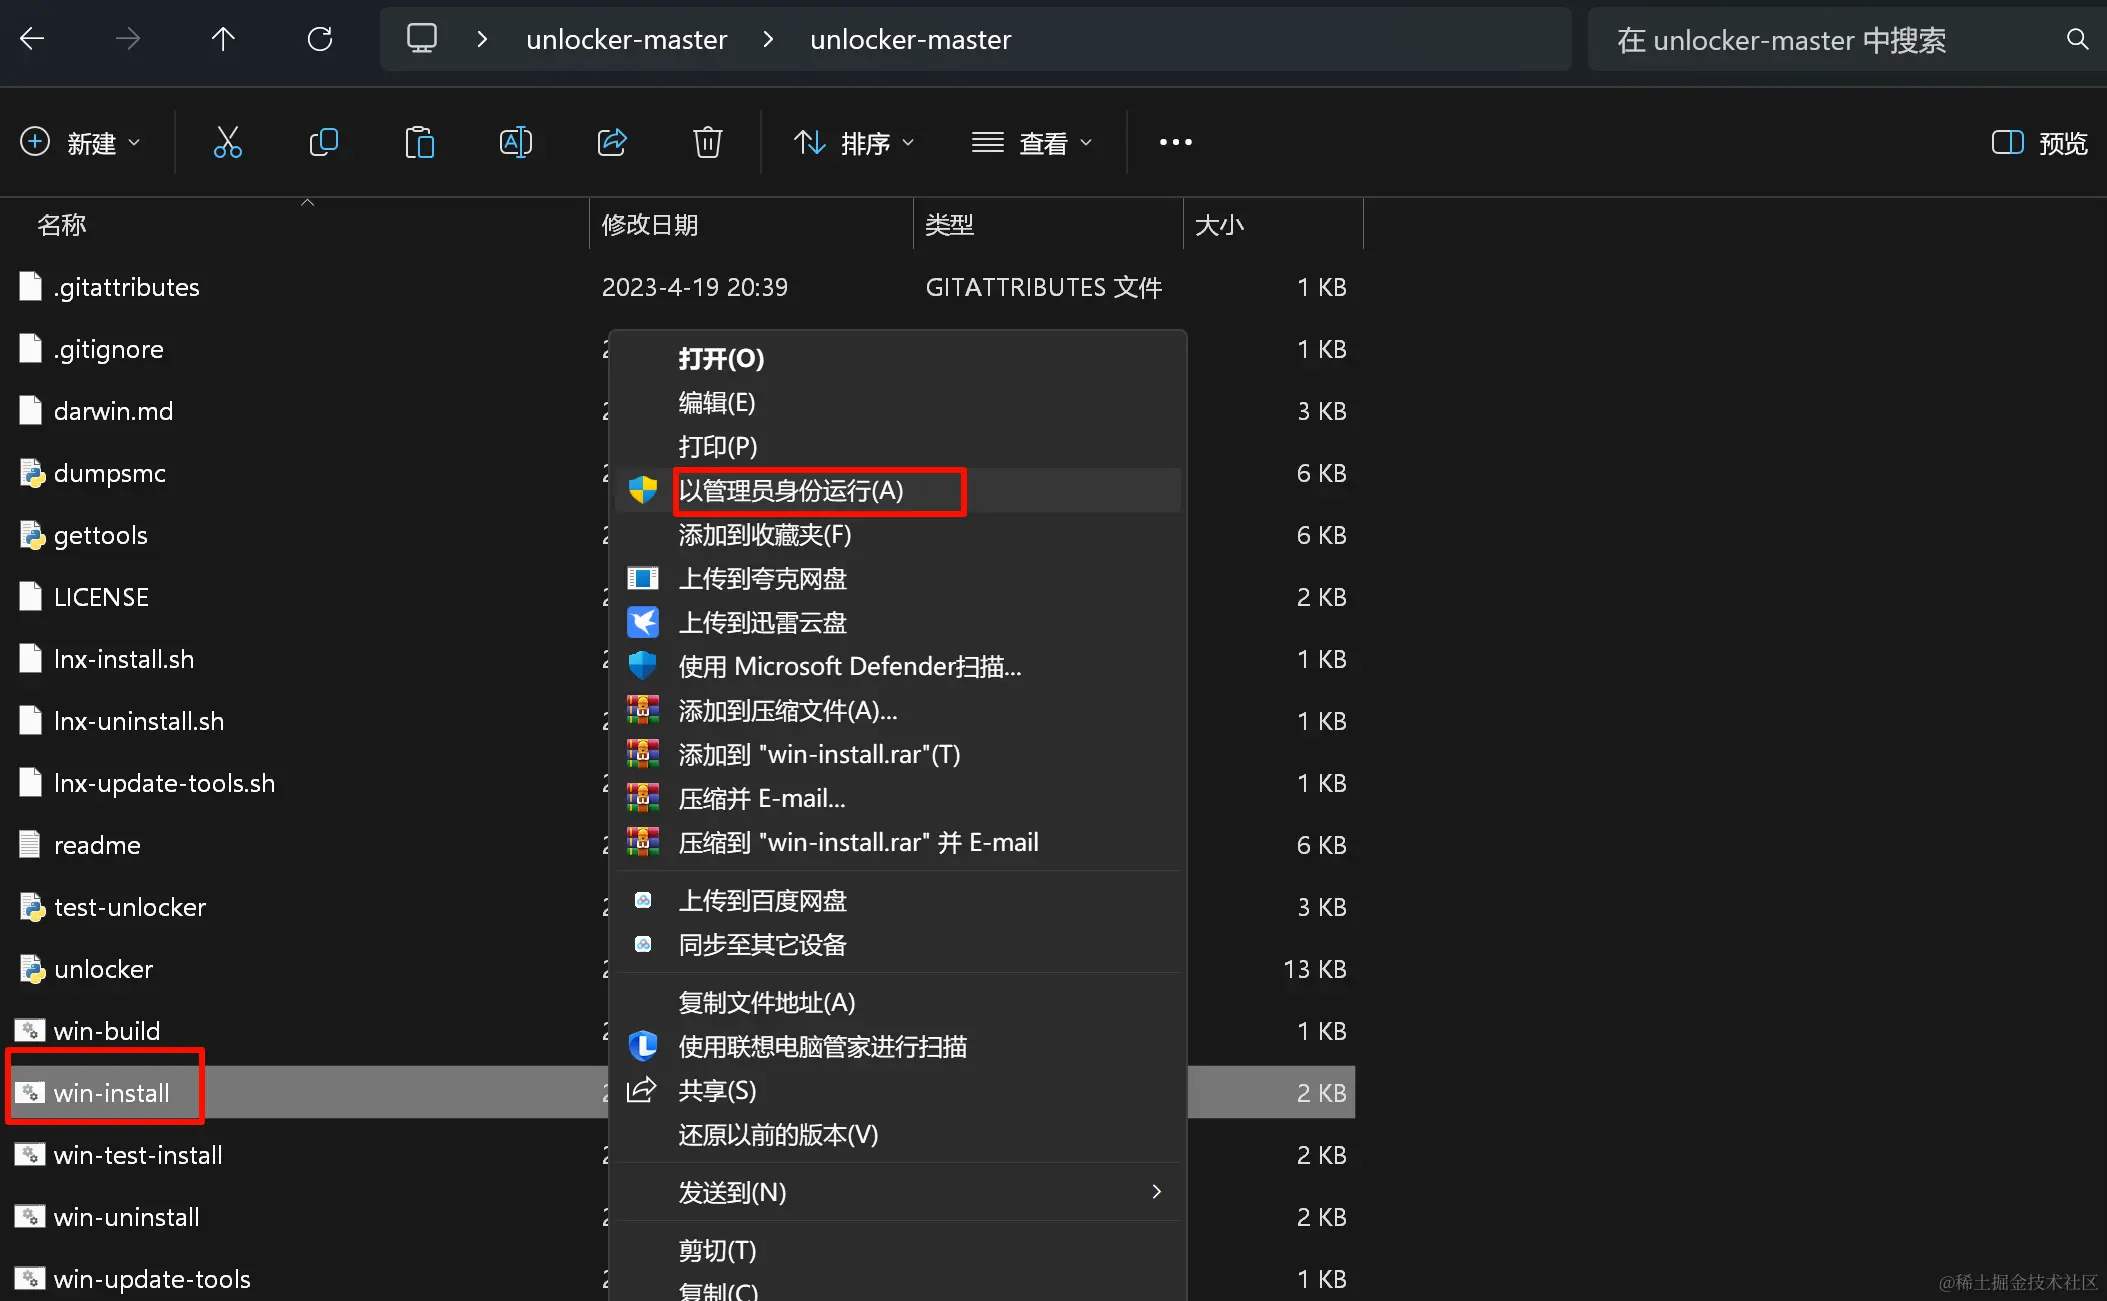
Task: Click the Delete trash can icon
Action: (x=708, y=143)
